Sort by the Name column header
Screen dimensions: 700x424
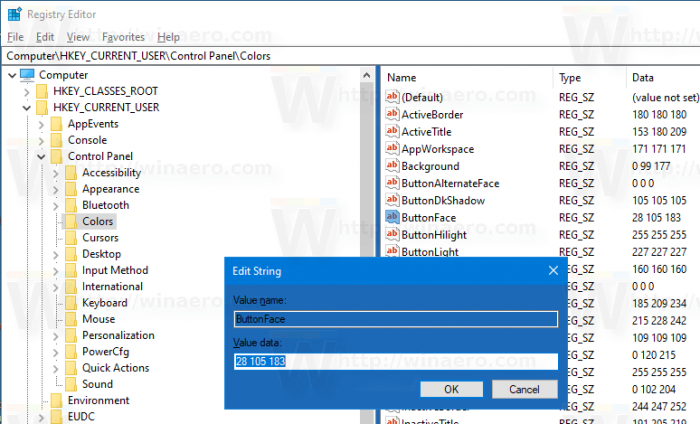pos(467,78)
